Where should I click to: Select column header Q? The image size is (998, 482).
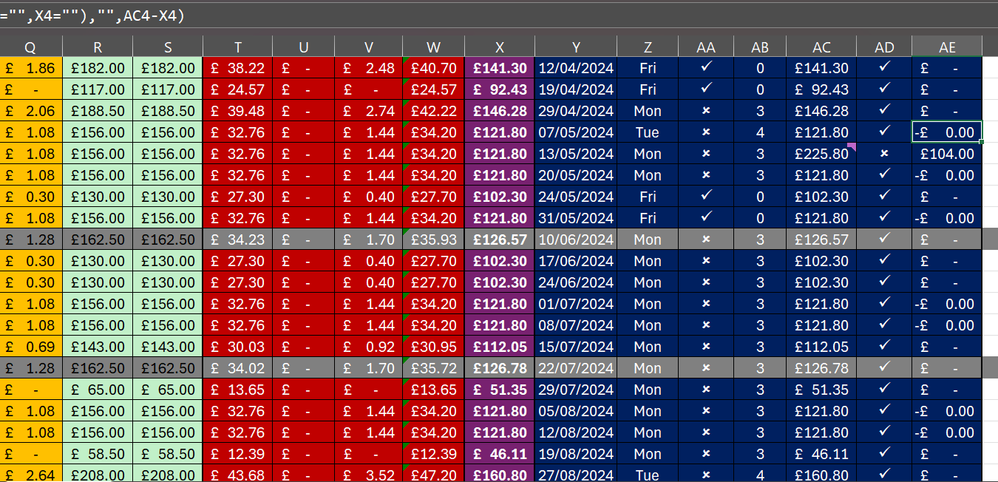point(31,47)
